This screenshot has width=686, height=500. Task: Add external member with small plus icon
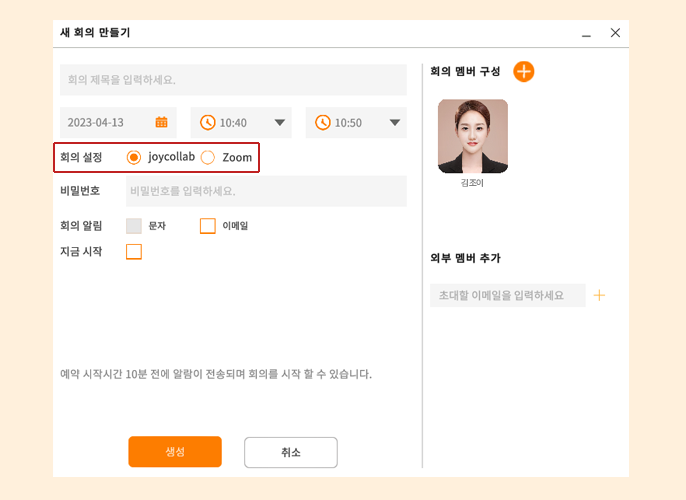click(599, 295)
